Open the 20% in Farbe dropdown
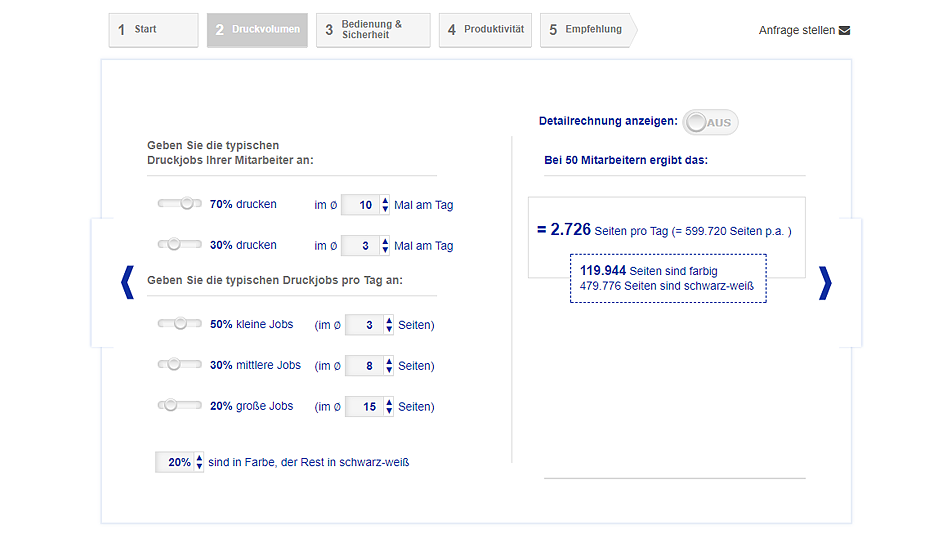 pyautogui.click(x=180, y=462)
